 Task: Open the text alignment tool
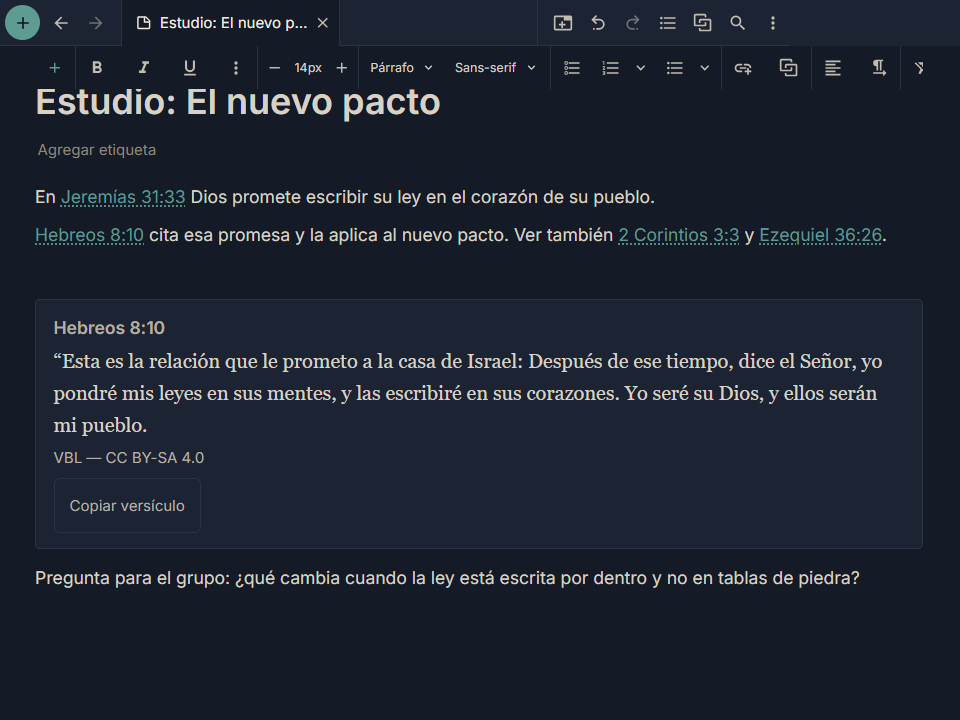[x=833, y=68]
